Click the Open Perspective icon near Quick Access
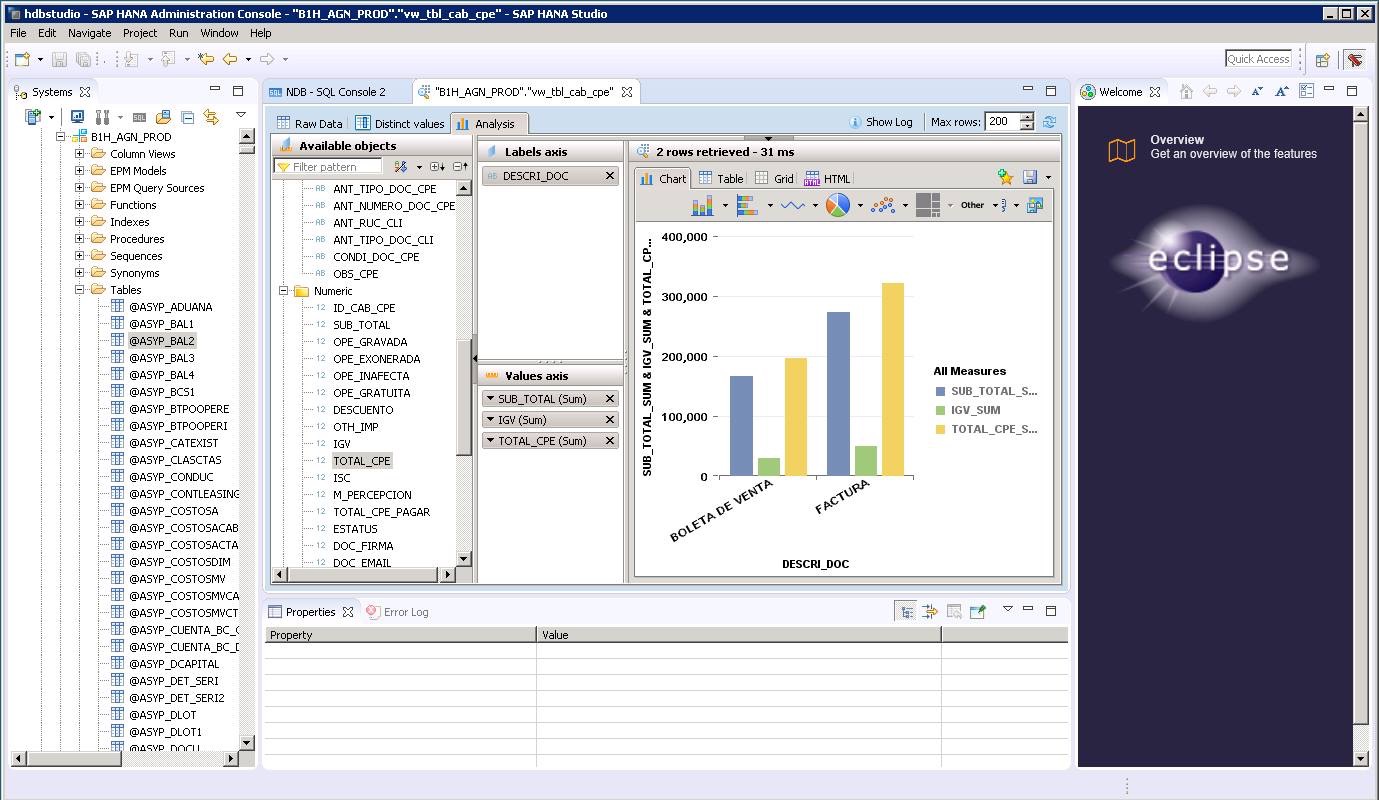 click(x=1322, y=59)
